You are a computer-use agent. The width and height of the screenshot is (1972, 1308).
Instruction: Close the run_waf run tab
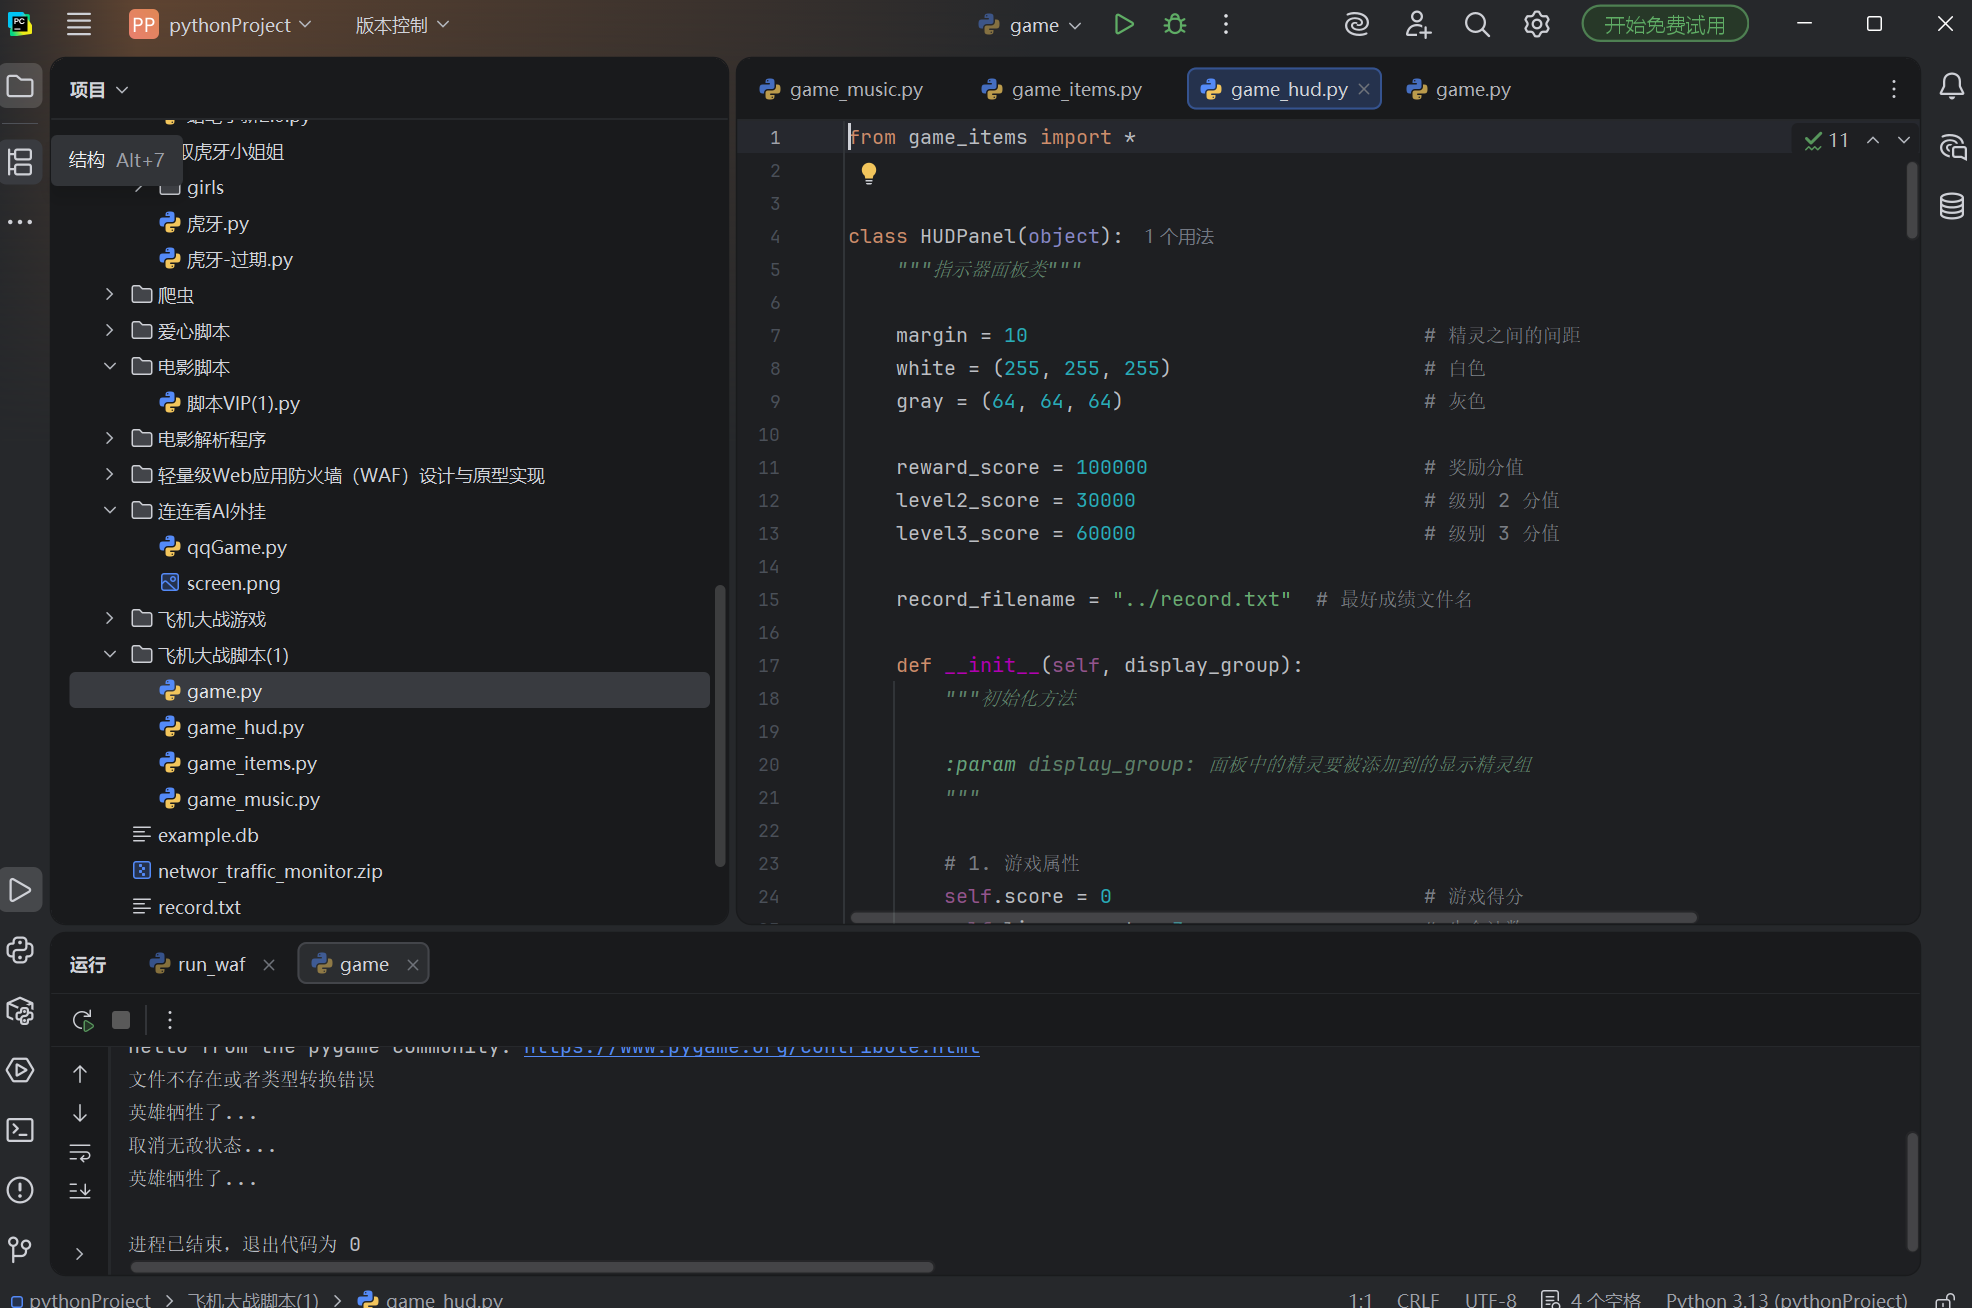point(269,964)
